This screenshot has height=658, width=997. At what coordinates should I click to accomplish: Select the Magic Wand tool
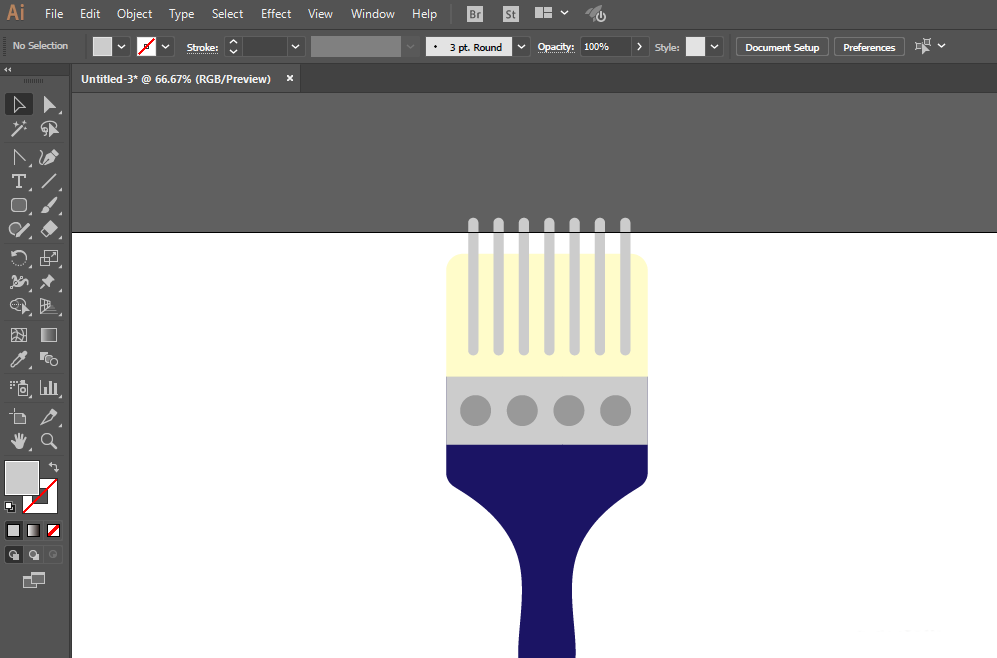click(19, 129)
